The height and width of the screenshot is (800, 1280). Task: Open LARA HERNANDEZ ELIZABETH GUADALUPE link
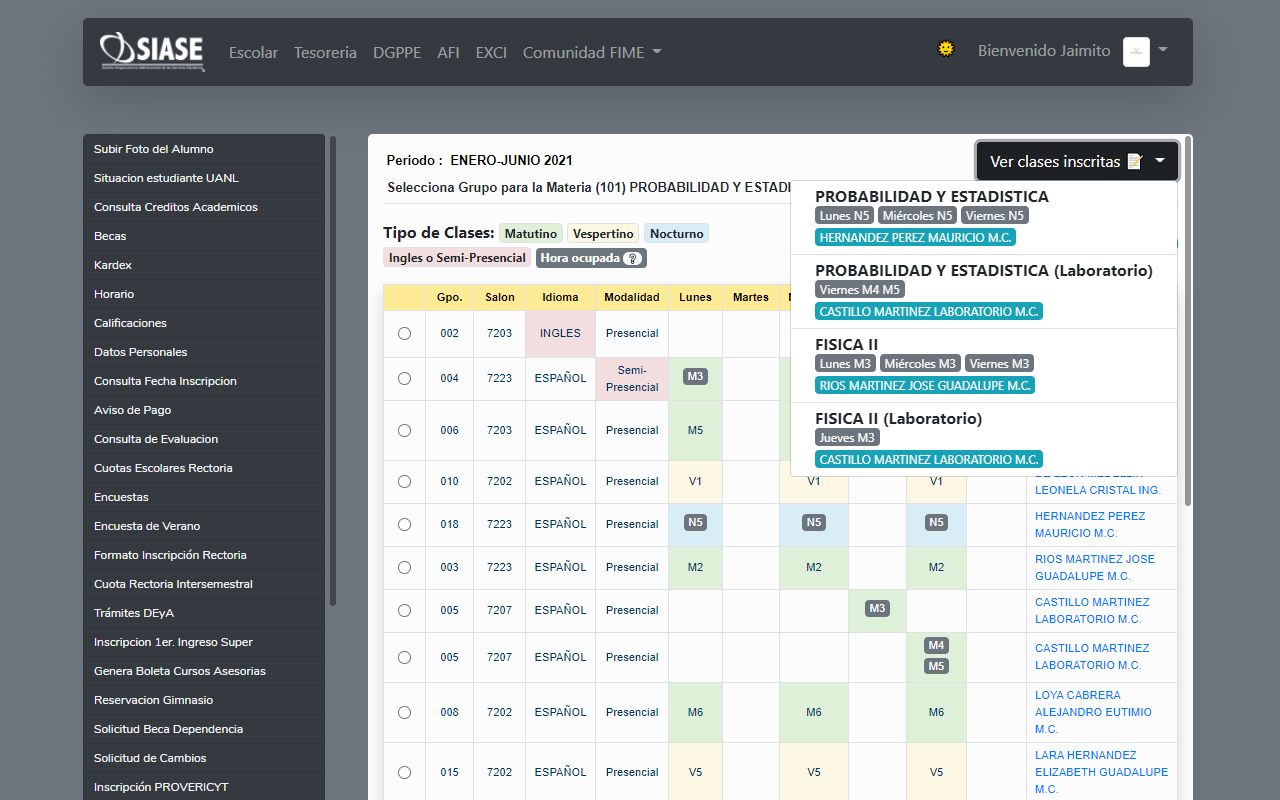click(x=1101, y=772)
